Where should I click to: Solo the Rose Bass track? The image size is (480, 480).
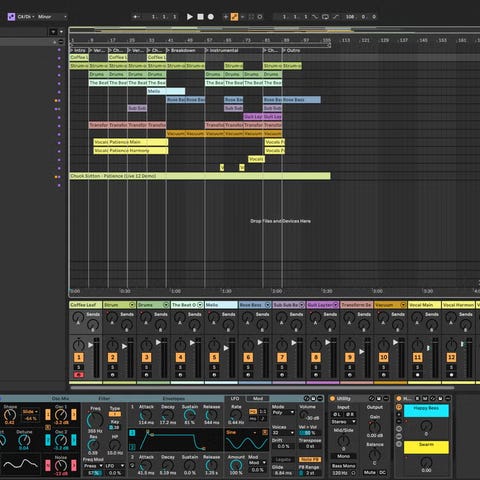point(248,367)
